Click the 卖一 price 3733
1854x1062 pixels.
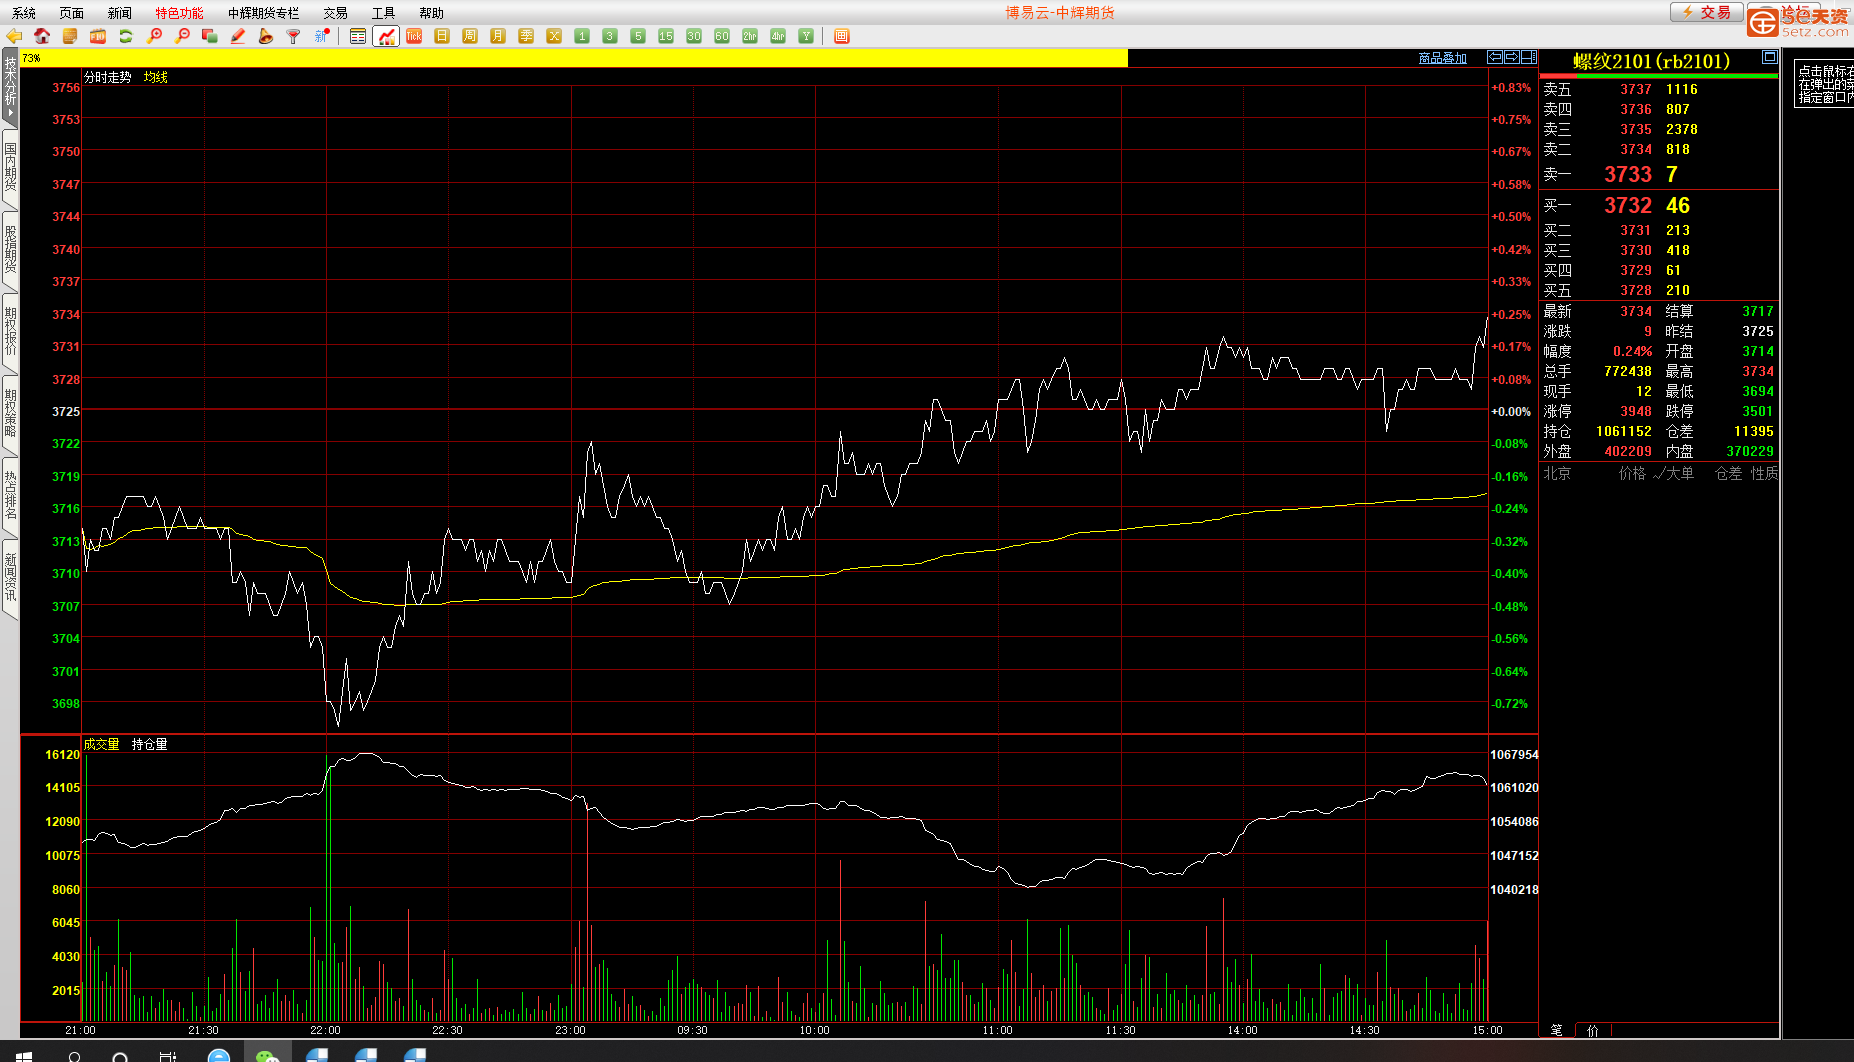pos(1628,174)
